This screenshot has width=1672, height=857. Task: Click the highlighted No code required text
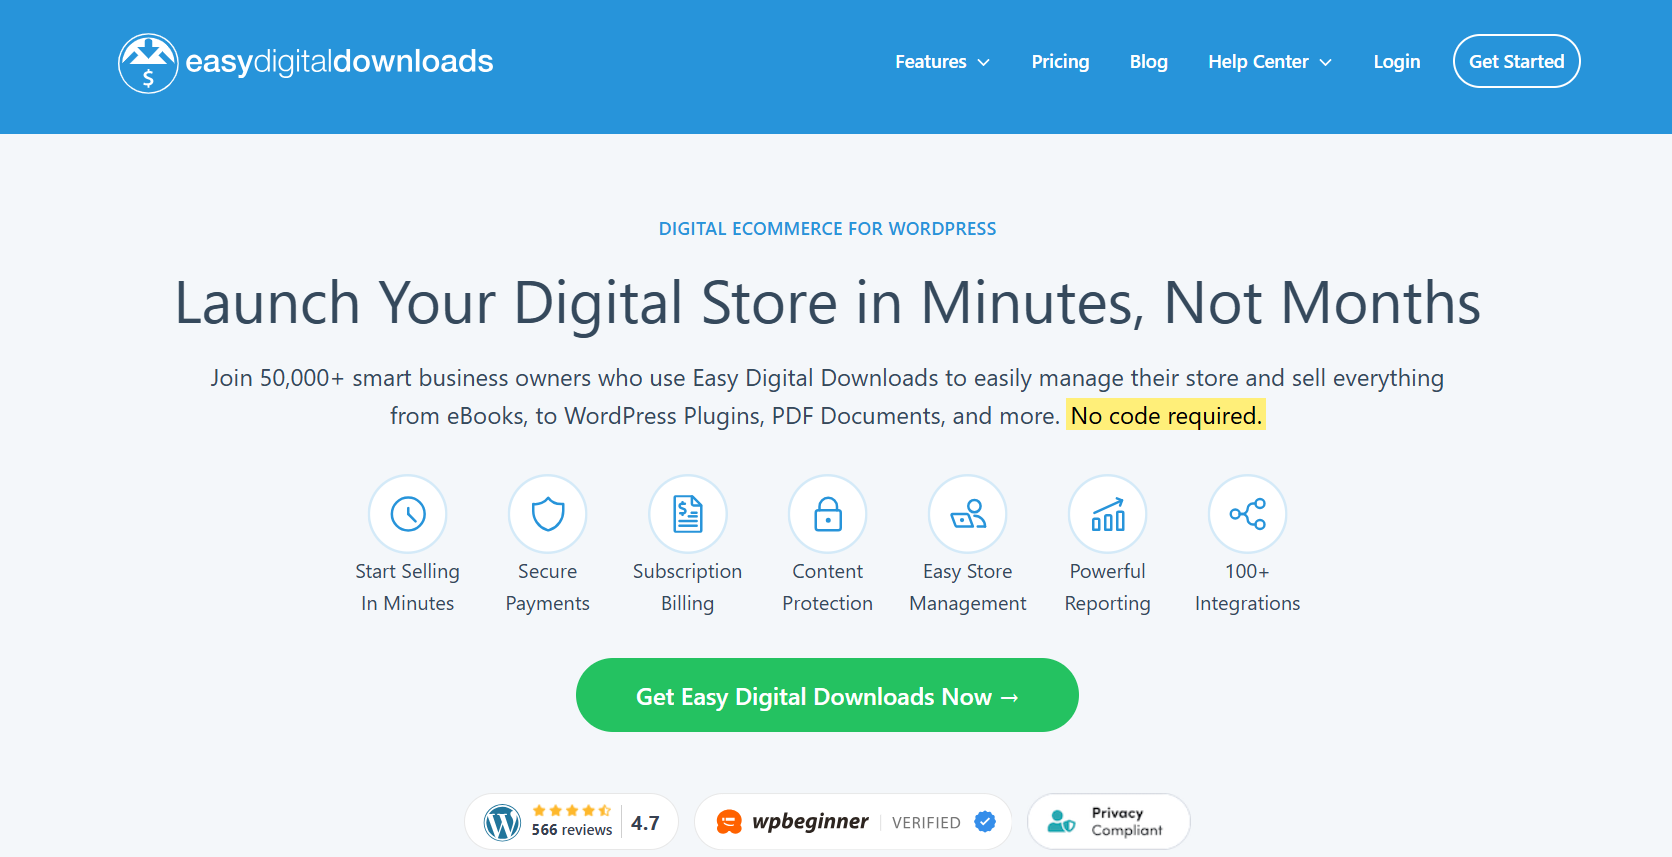tap(1166, 415)
